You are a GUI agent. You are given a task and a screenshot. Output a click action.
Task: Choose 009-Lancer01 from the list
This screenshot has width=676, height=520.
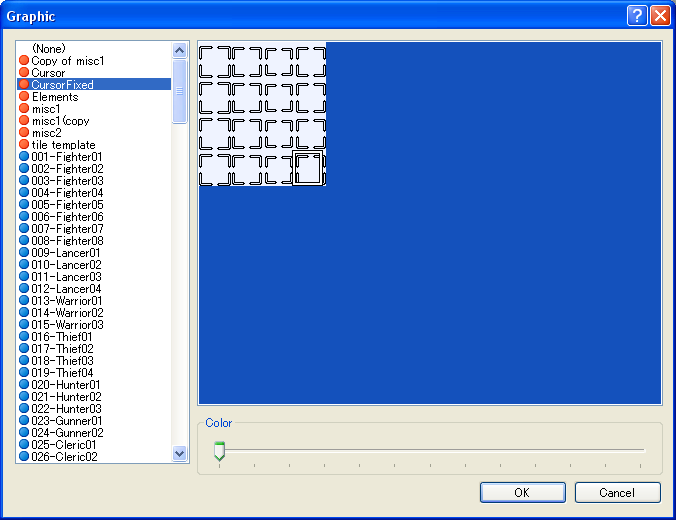(66, 253)
